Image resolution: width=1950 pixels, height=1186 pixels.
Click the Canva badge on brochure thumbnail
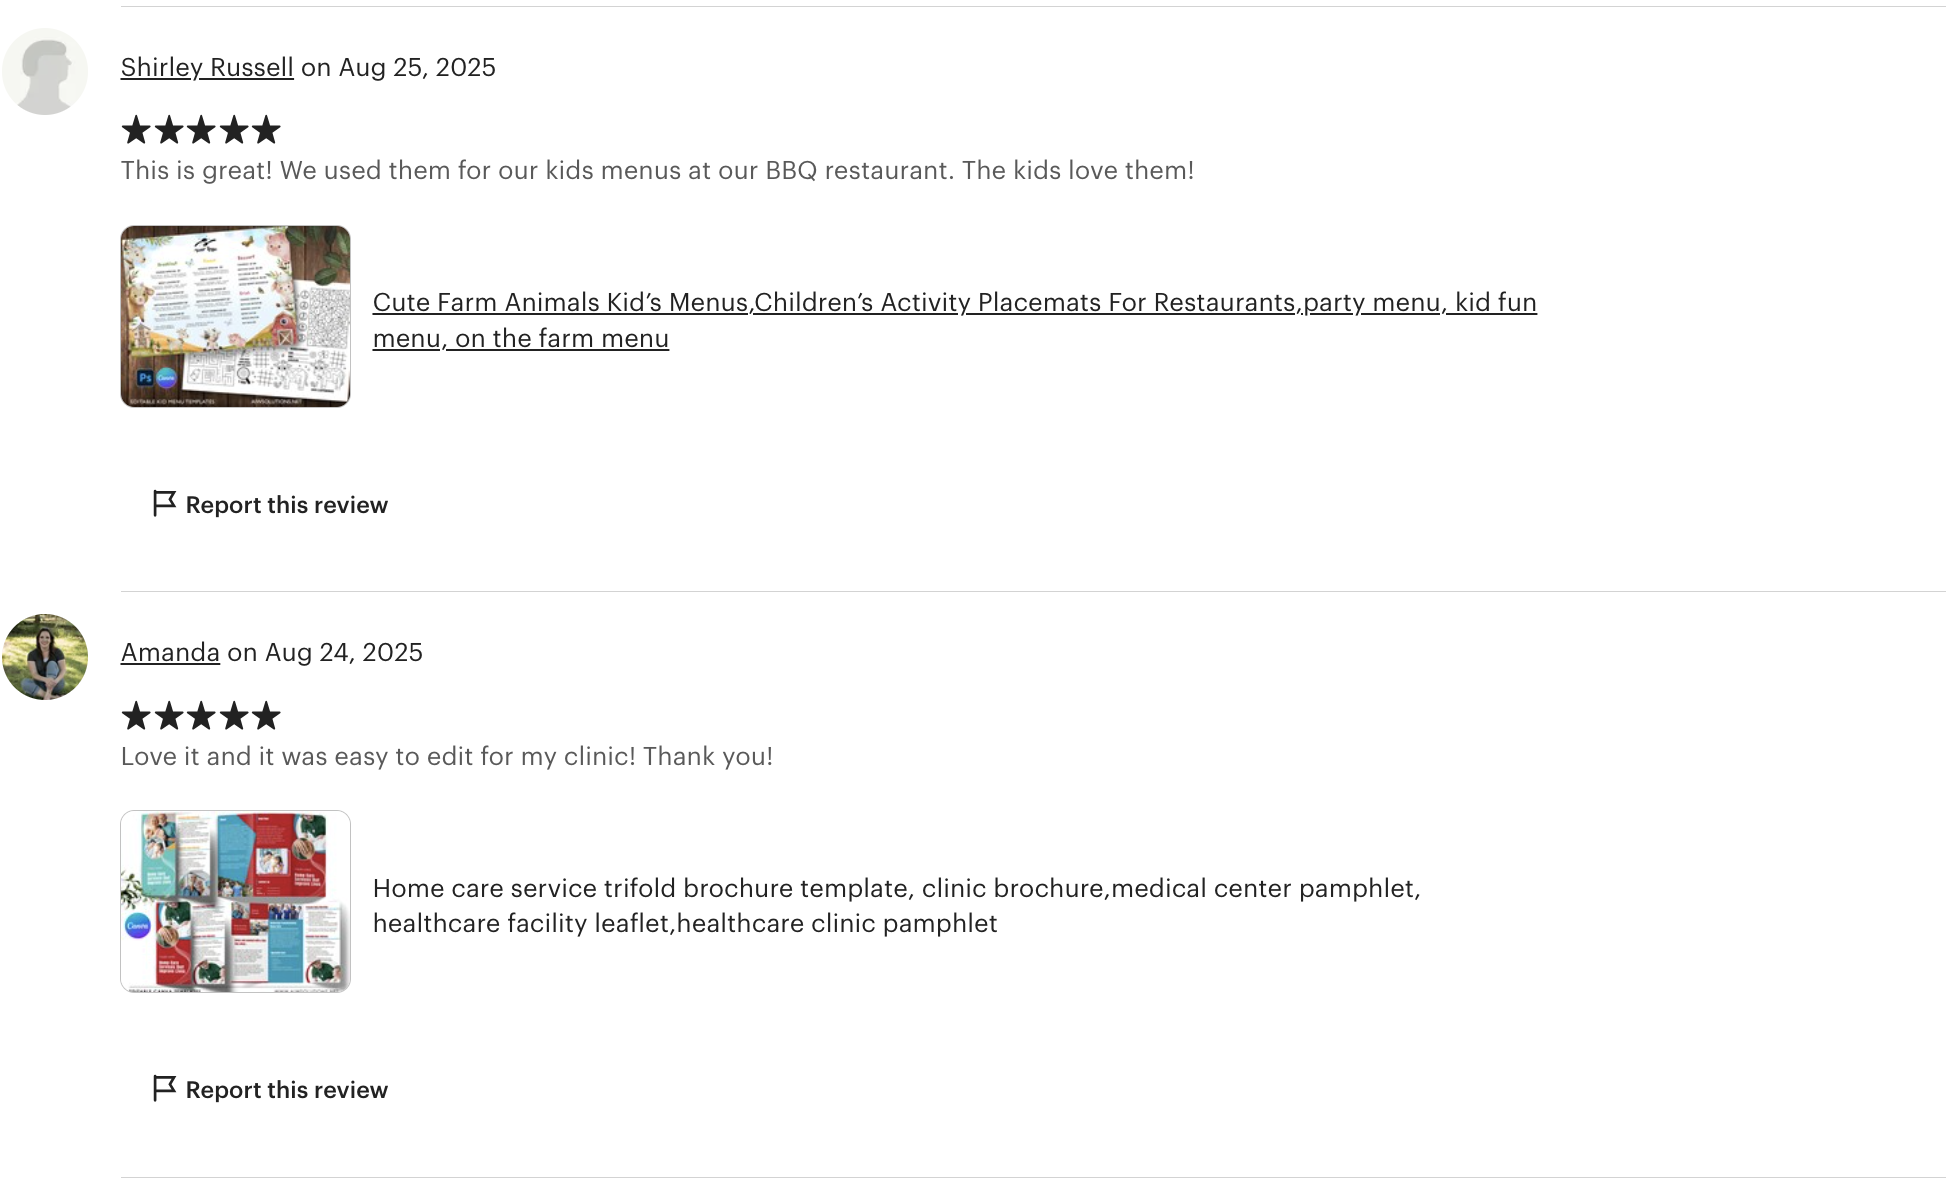tap(138, 926)
